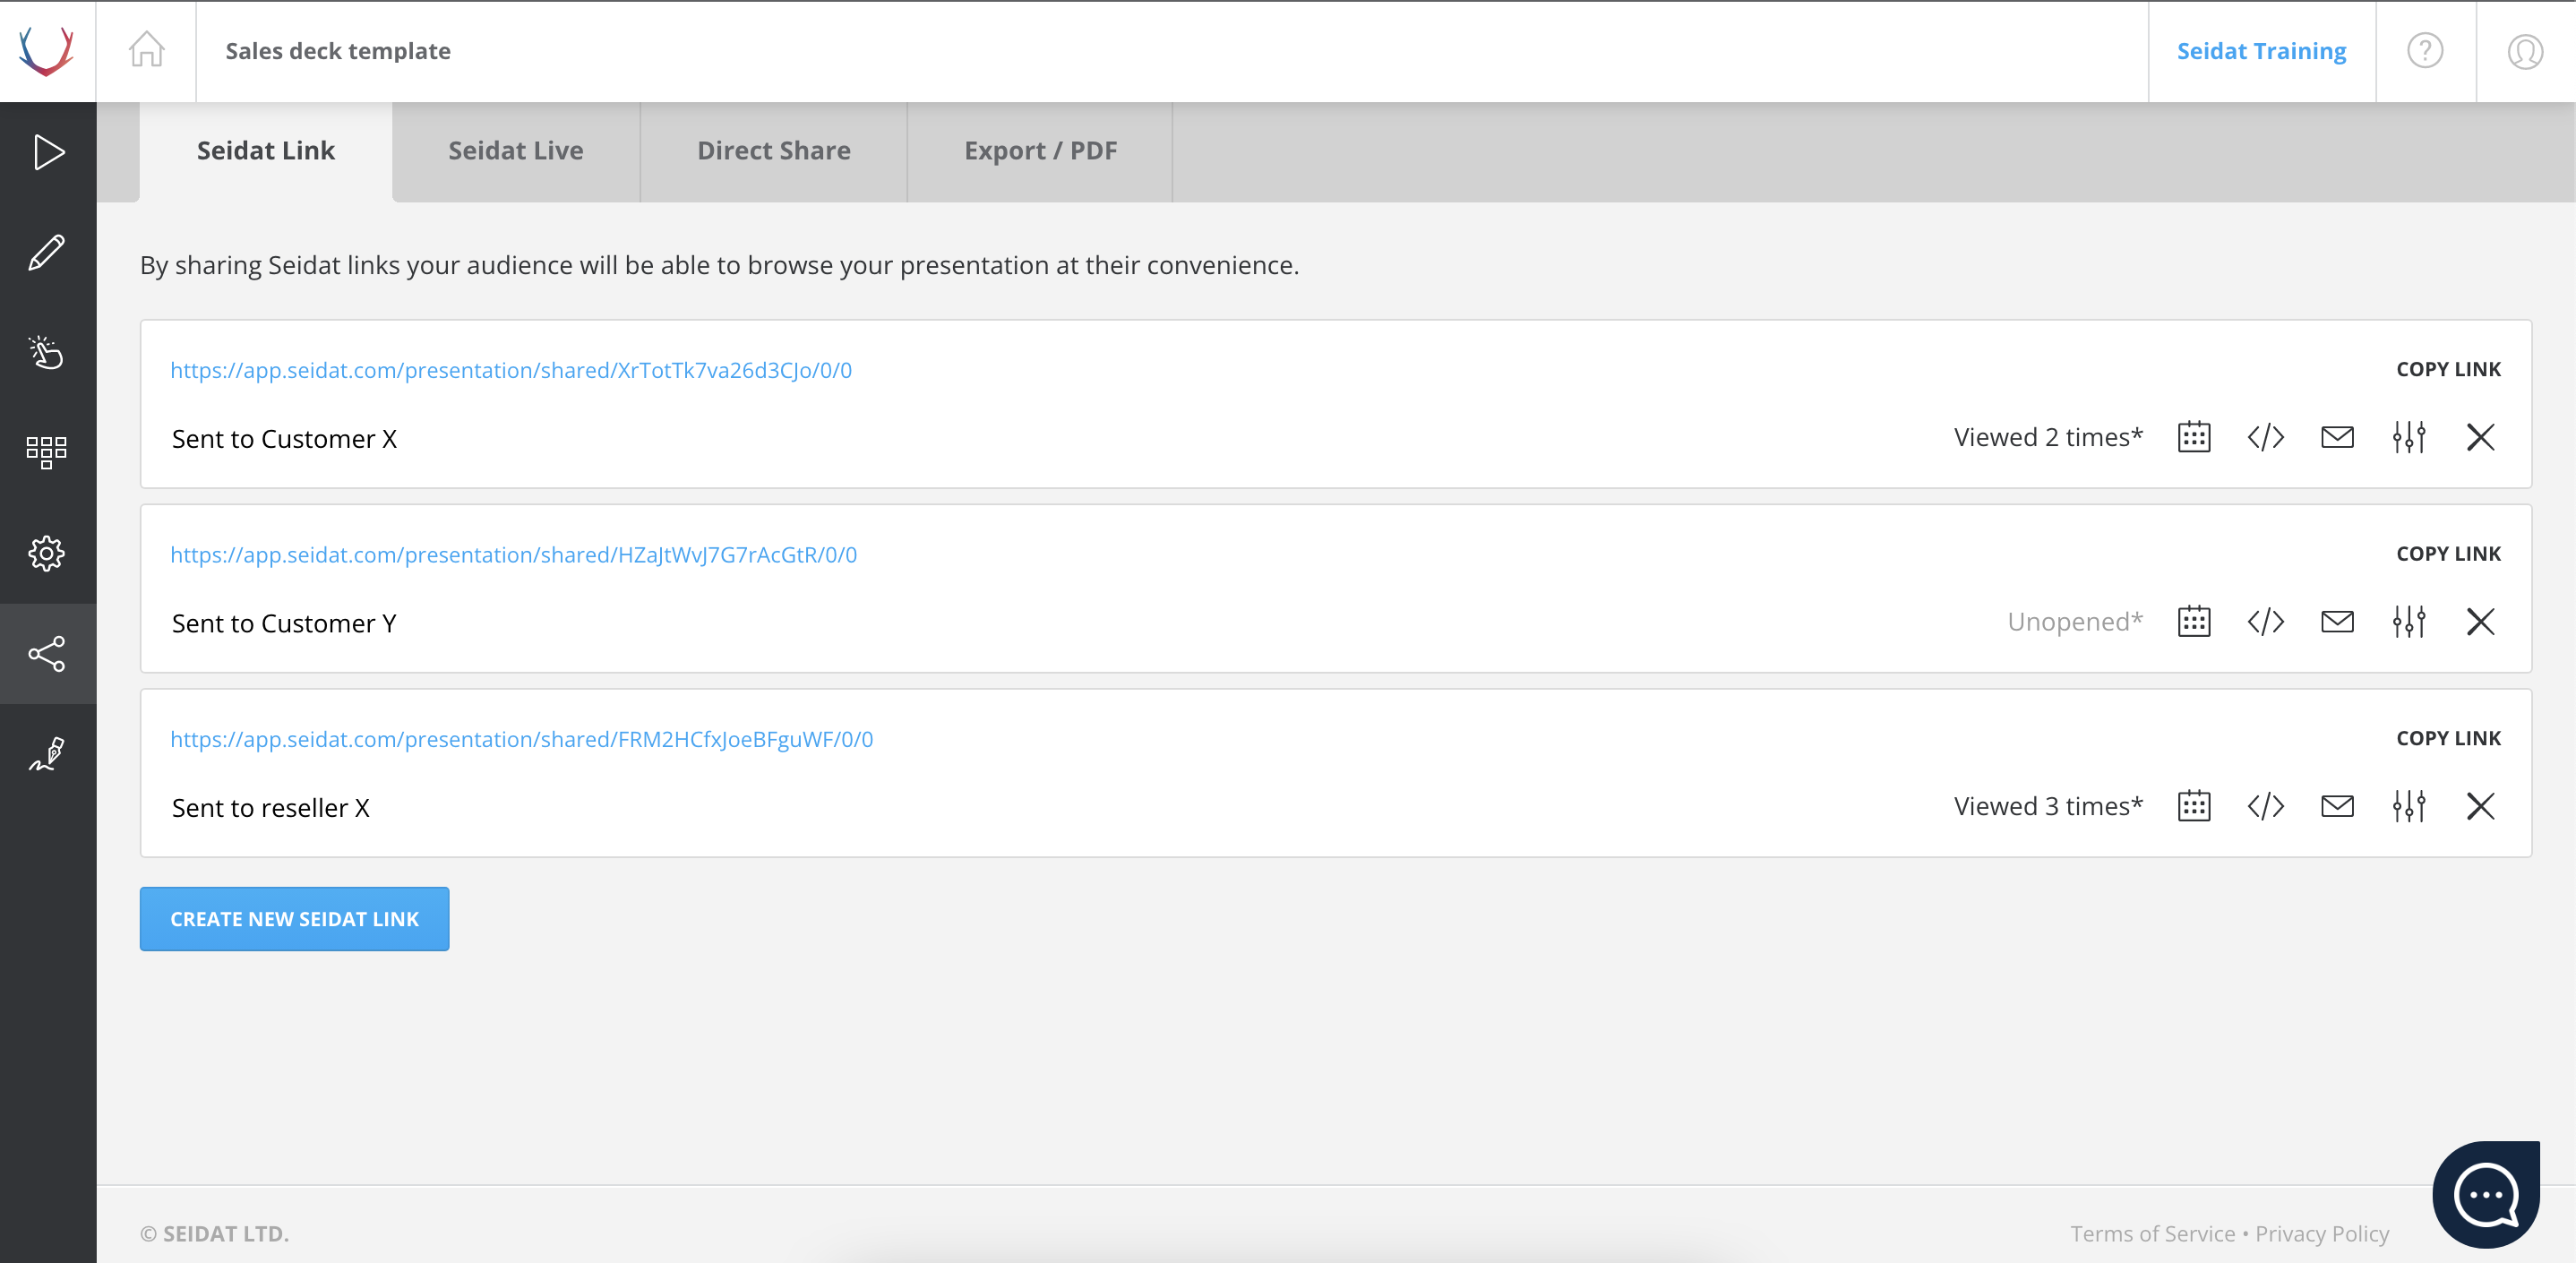Open link settings sliders for Customer Y
Viewport: 2576px width, 1263px height.
(x=2409, y=622)
